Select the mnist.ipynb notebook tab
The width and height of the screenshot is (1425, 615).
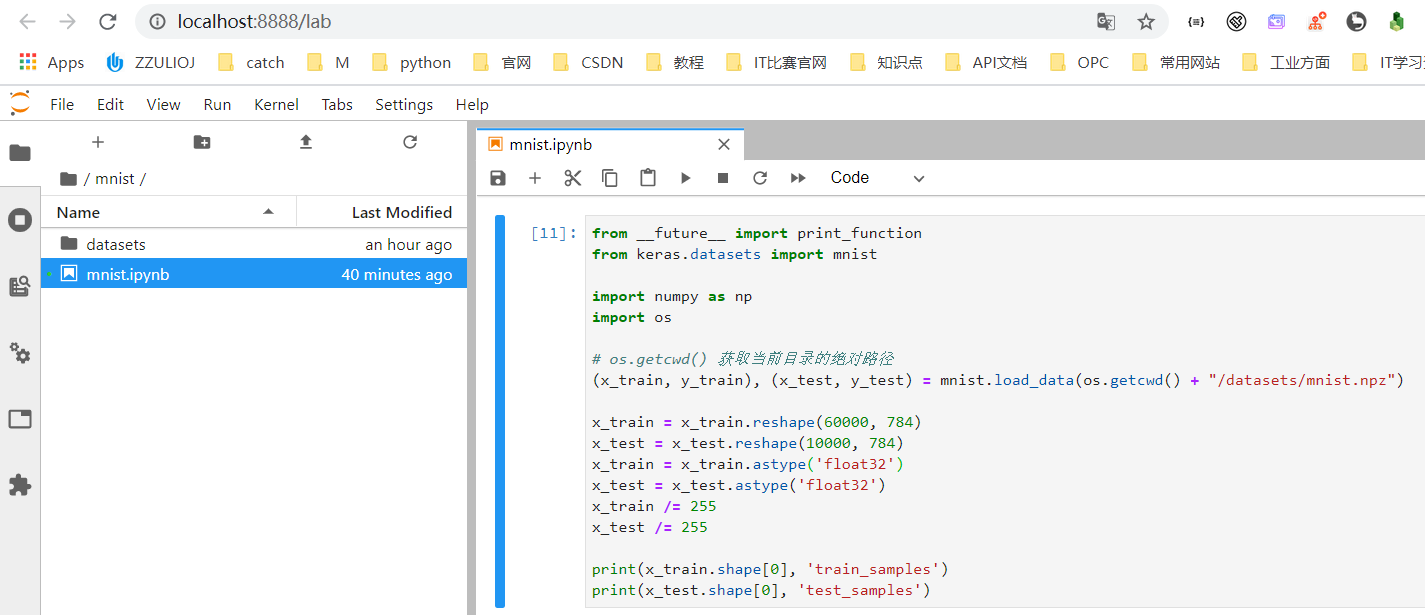(x=610, y=144)
